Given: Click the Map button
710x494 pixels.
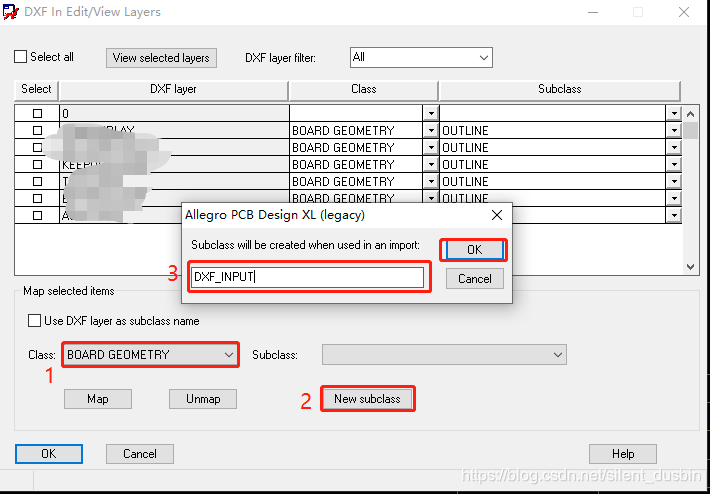Looking at the screenshot, I should (x=98, y=399).
